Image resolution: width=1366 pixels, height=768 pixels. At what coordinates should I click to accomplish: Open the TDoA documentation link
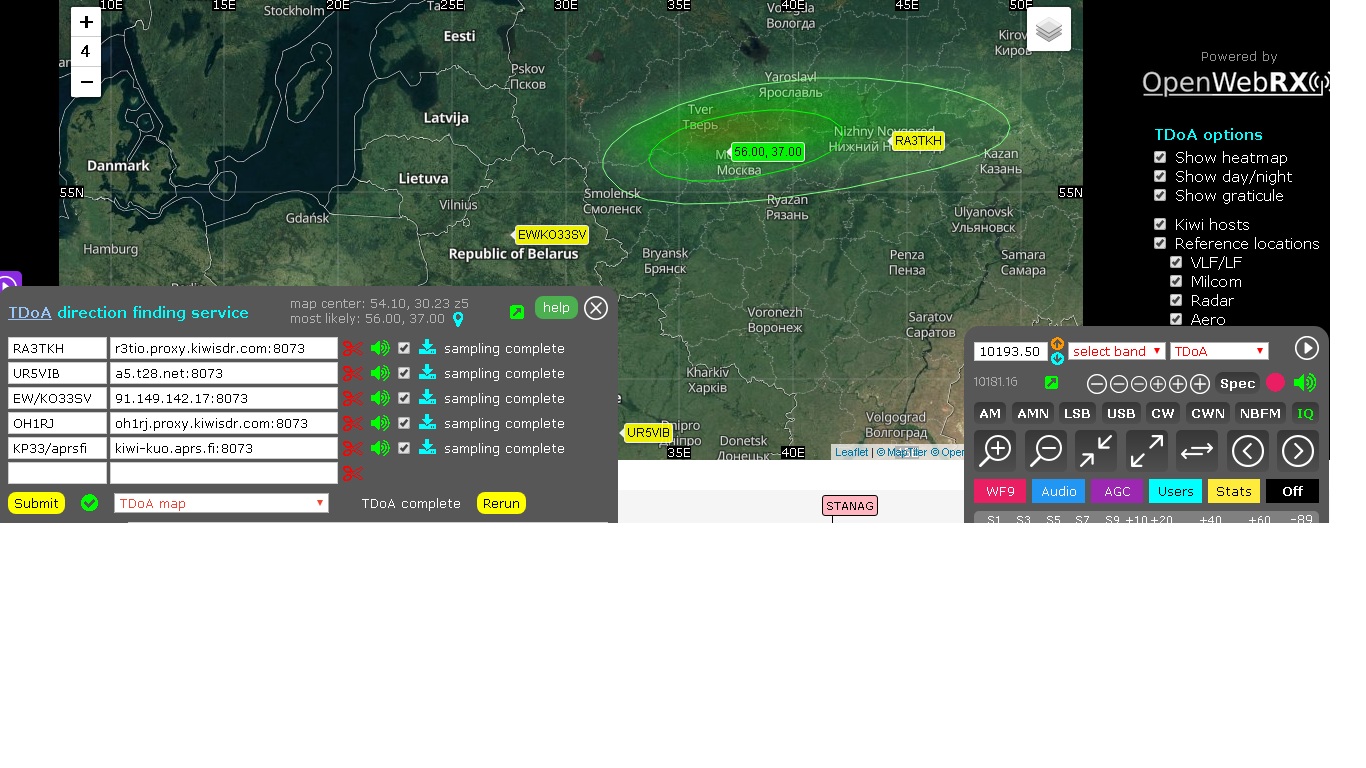pos(30,312)
